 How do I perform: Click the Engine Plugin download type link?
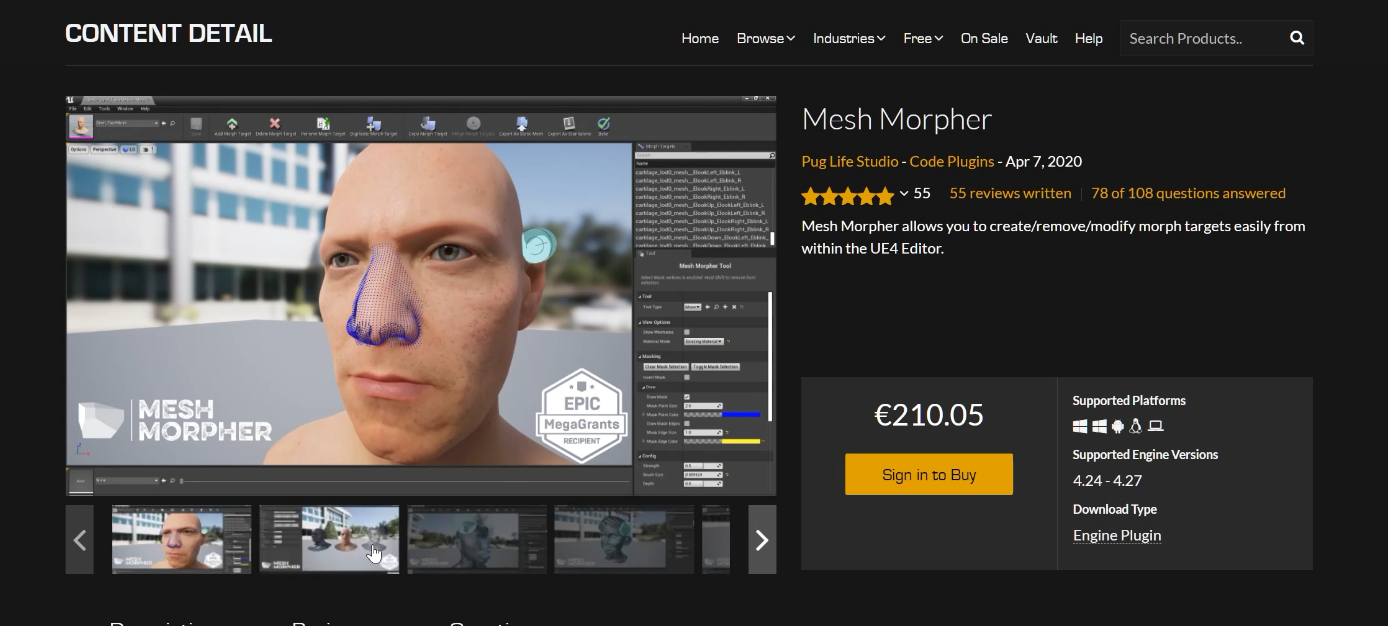coord(1117,535)
